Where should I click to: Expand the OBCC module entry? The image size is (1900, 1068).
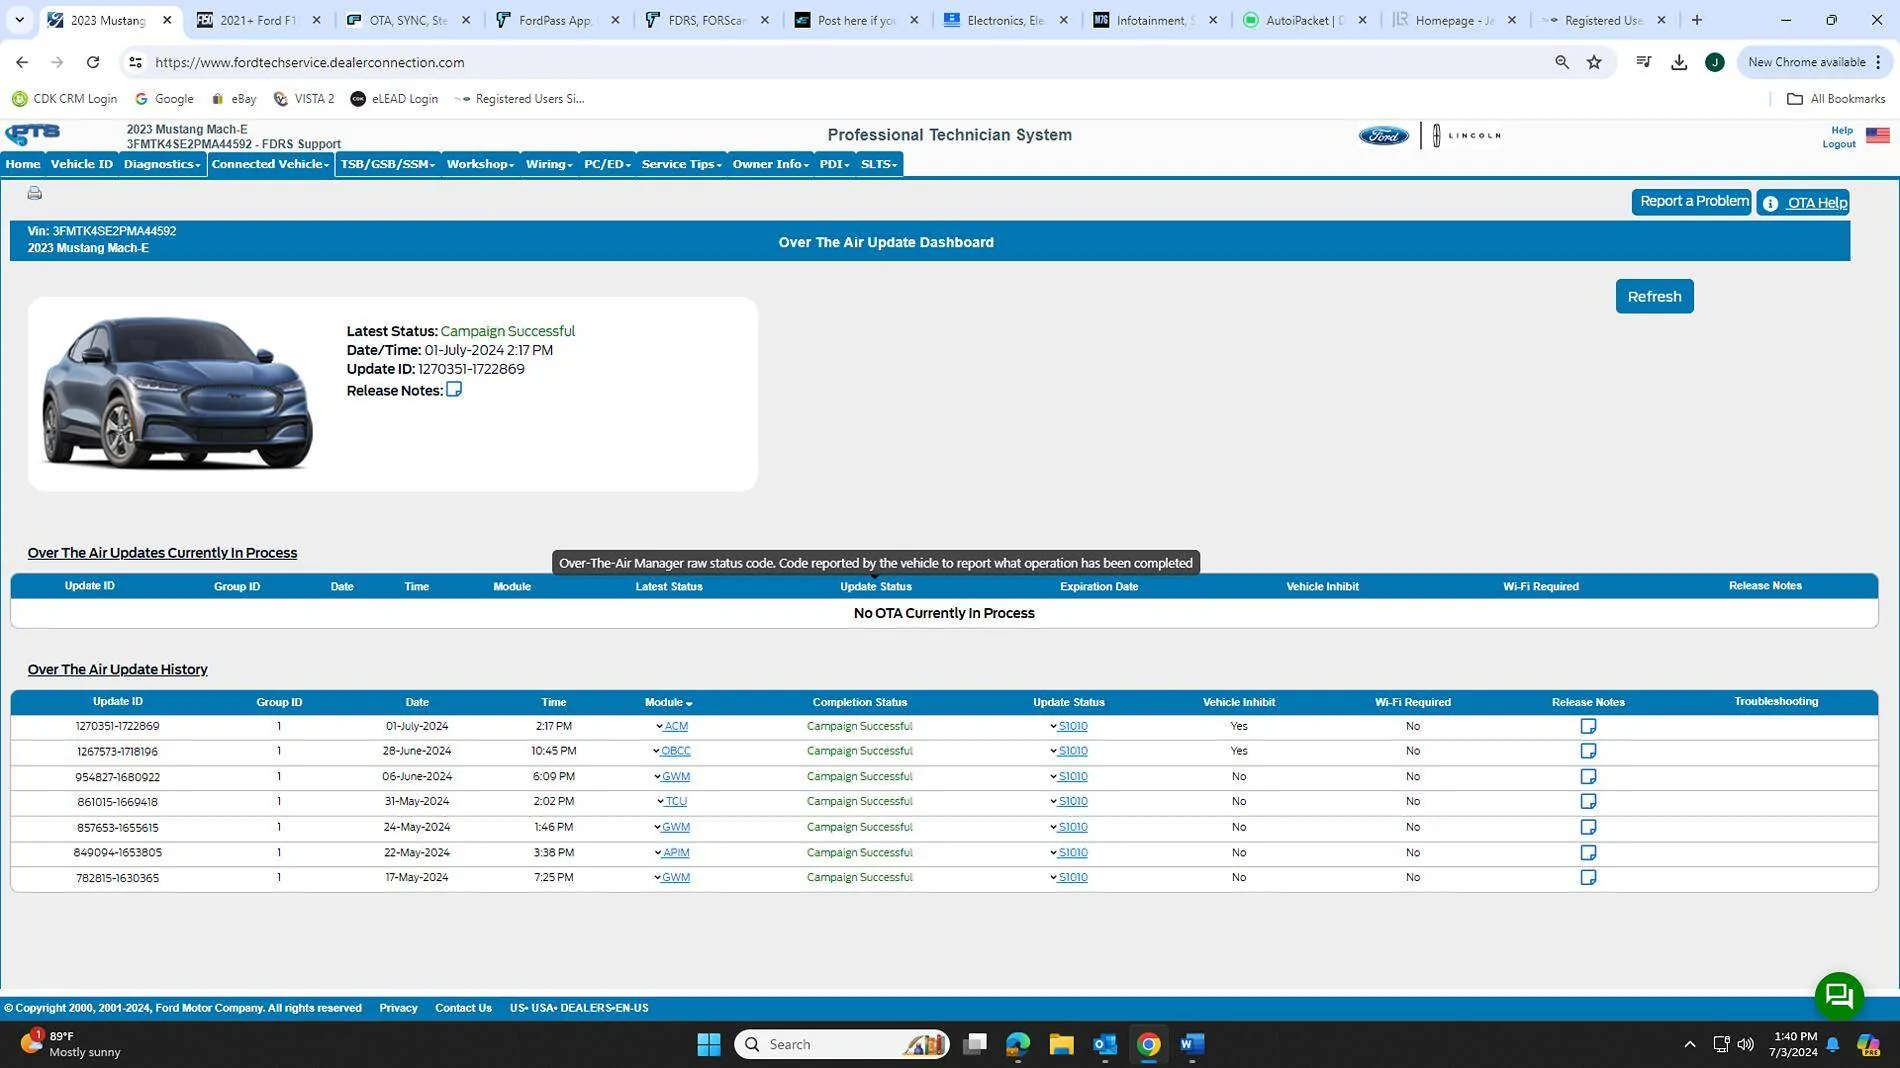(672, 751)
